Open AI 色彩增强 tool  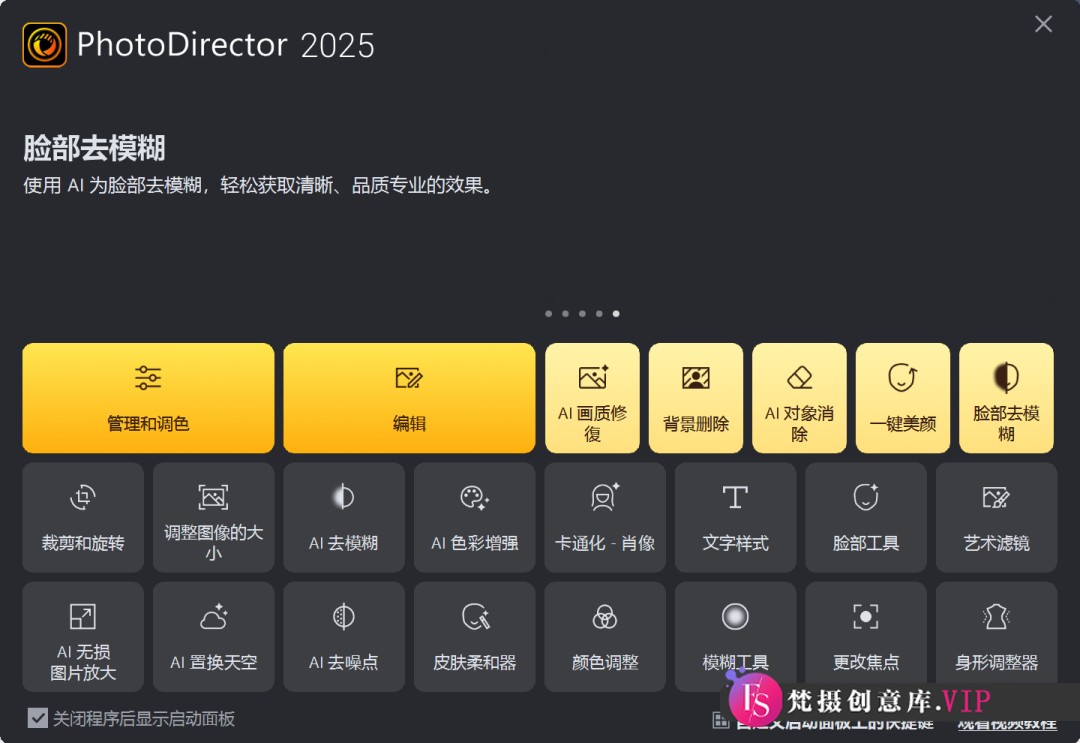click(x=475, y=517)
